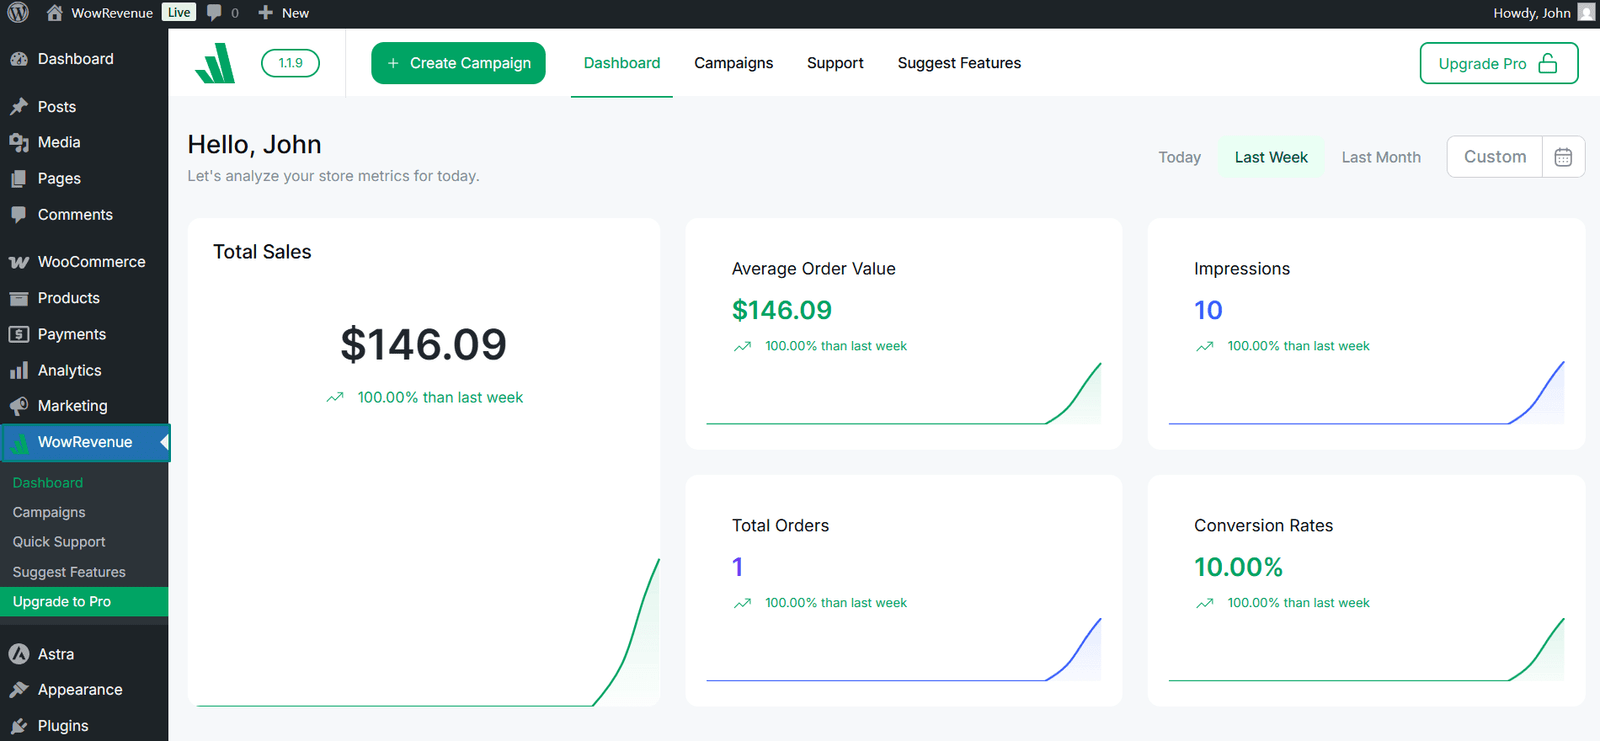
Task: Click the WooCommerce icon in sidebar
Action: (x=19, y=262)
